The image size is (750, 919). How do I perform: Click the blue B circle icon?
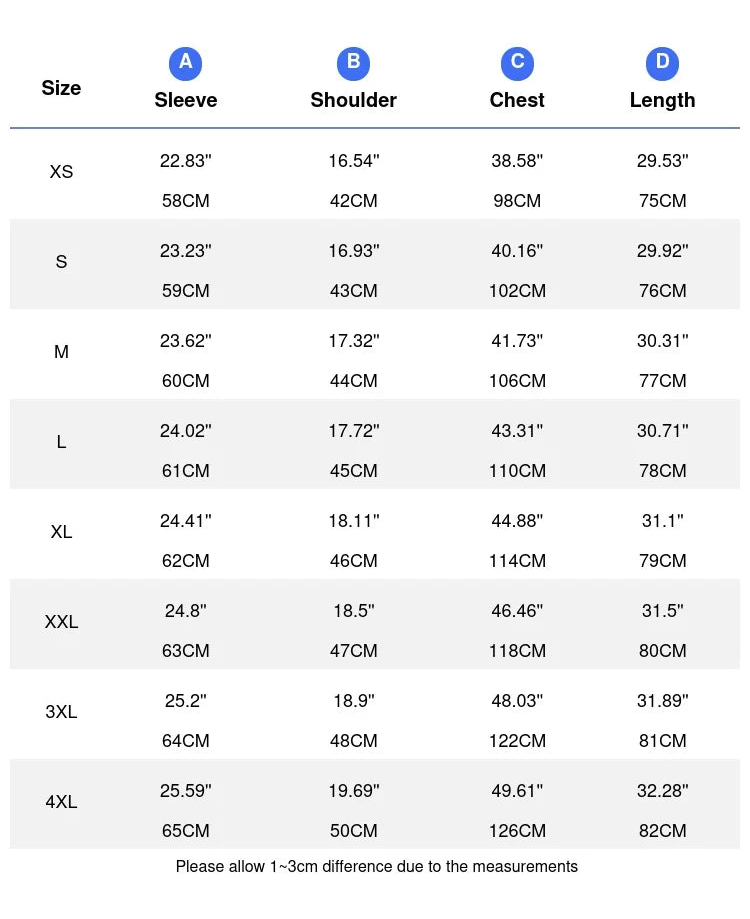(353, 63)
